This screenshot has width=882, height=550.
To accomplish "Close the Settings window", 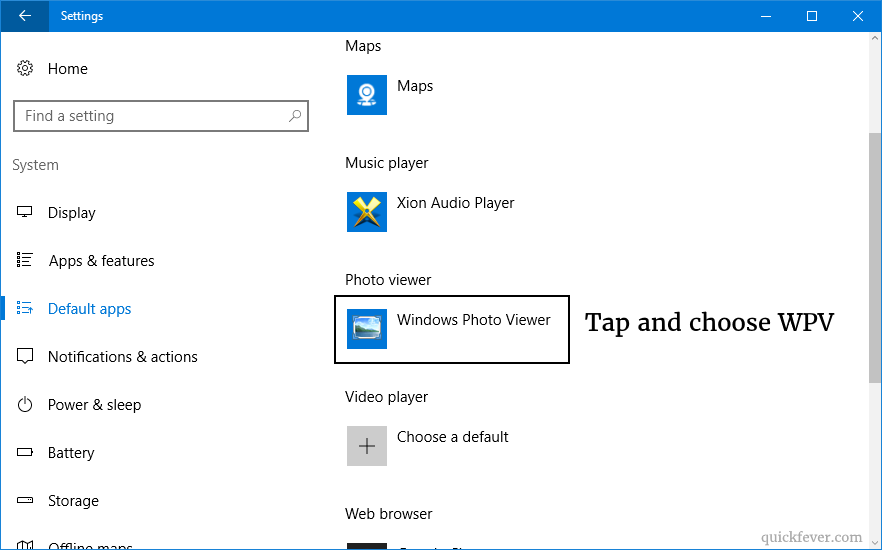I will pyautogui.click(x=858, y=16).
